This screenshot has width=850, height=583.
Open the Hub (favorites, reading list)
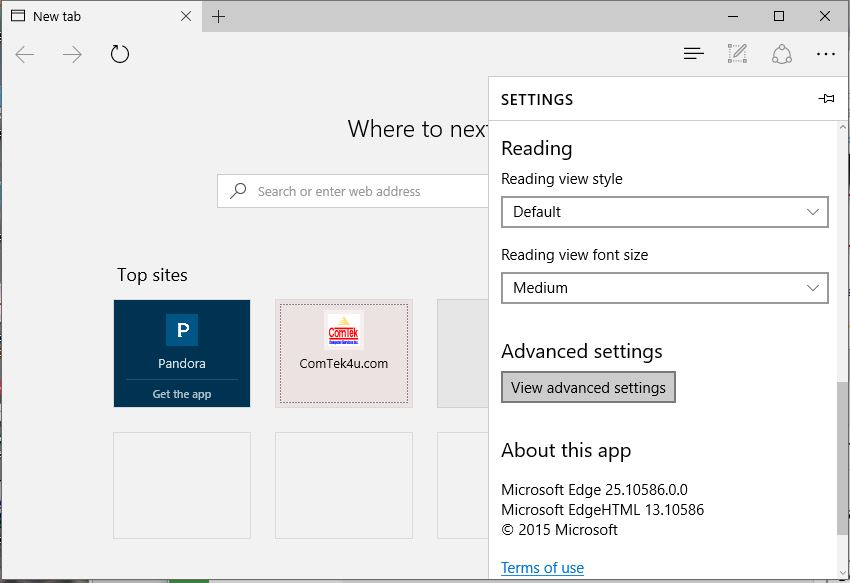[x=693, y=54]
